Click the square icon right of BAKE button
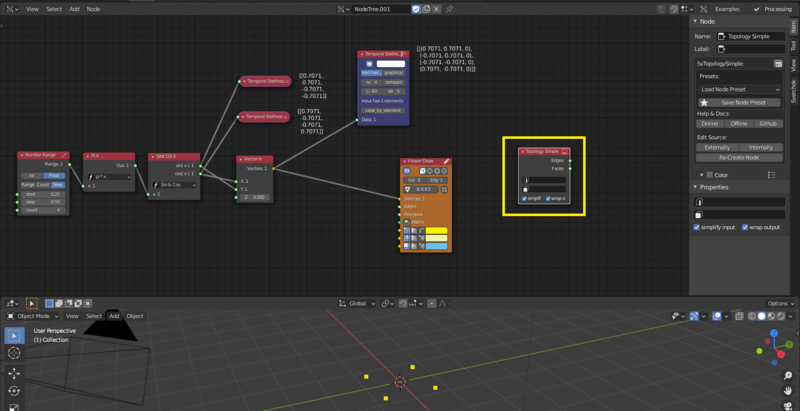This screenshot has height=411, width=800. [444, 189]
